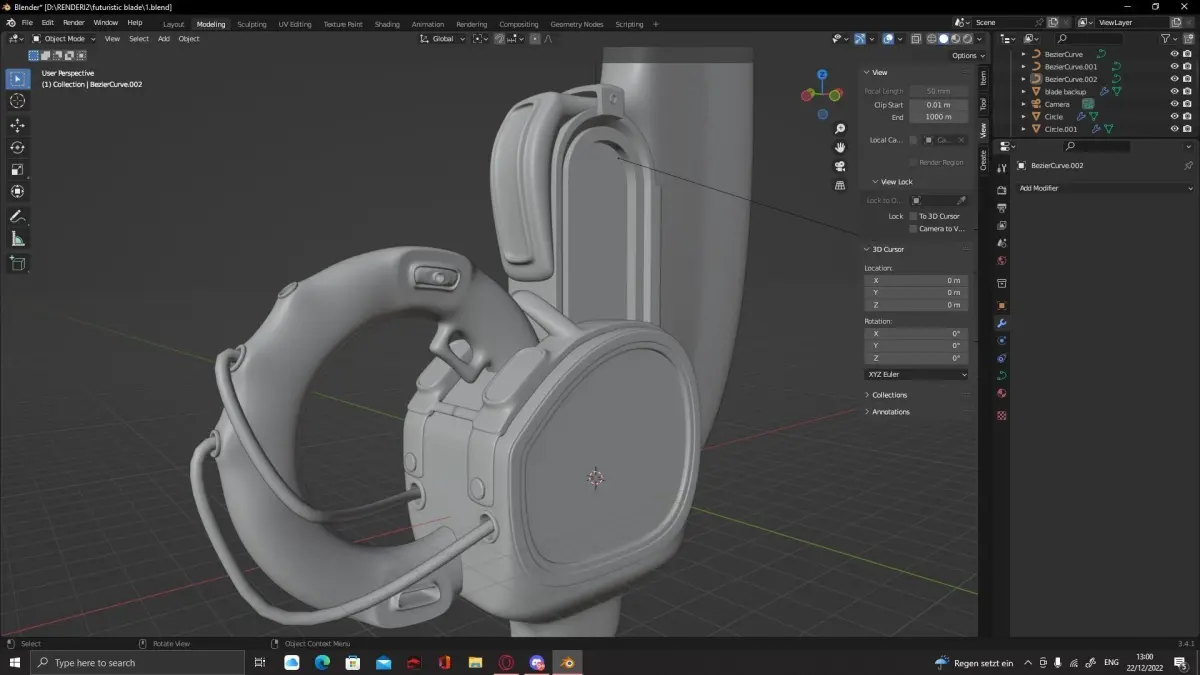Open the File menu
The width and height of the screenshot is (1200, 675).
(26, 22)
